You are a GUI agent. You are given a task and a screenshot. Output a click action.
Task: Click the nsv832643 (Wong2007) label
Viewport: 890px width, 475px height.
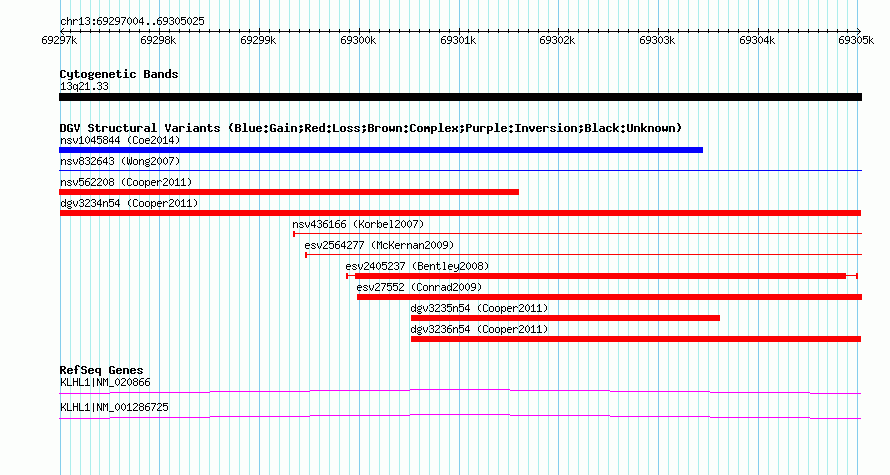pyautogui.click(x=120, y=161)
